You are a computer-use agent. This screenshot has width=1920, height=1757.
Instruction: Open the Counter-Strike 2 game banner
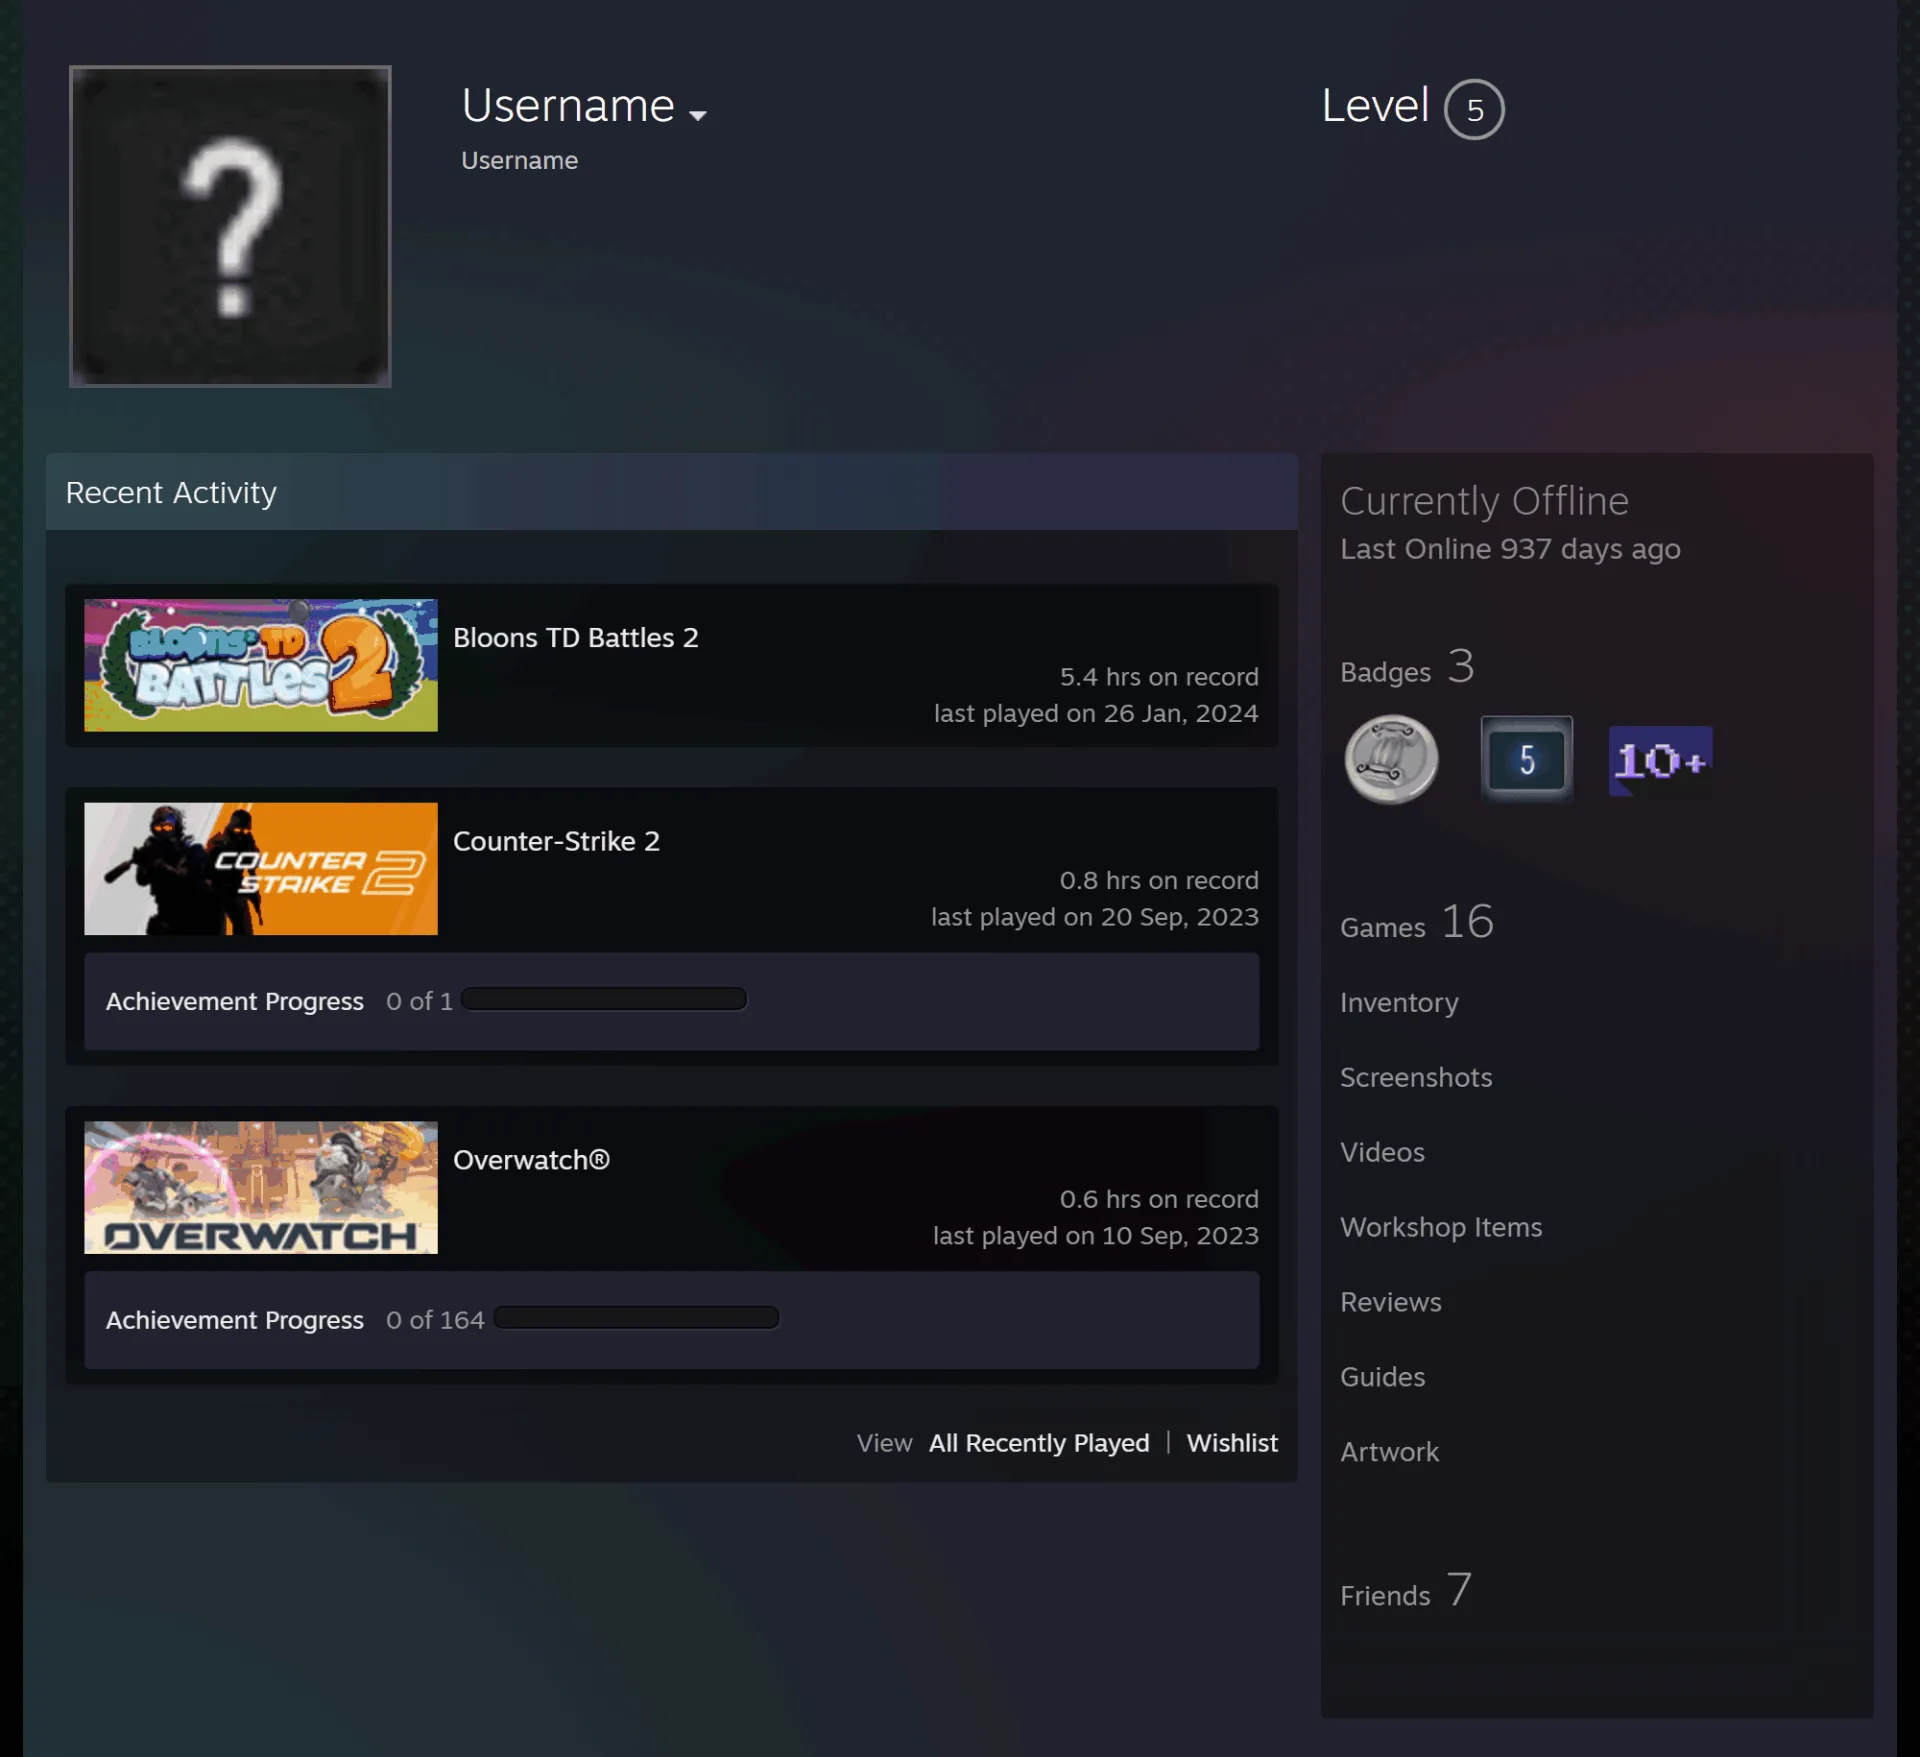click(x=261, y=869)
